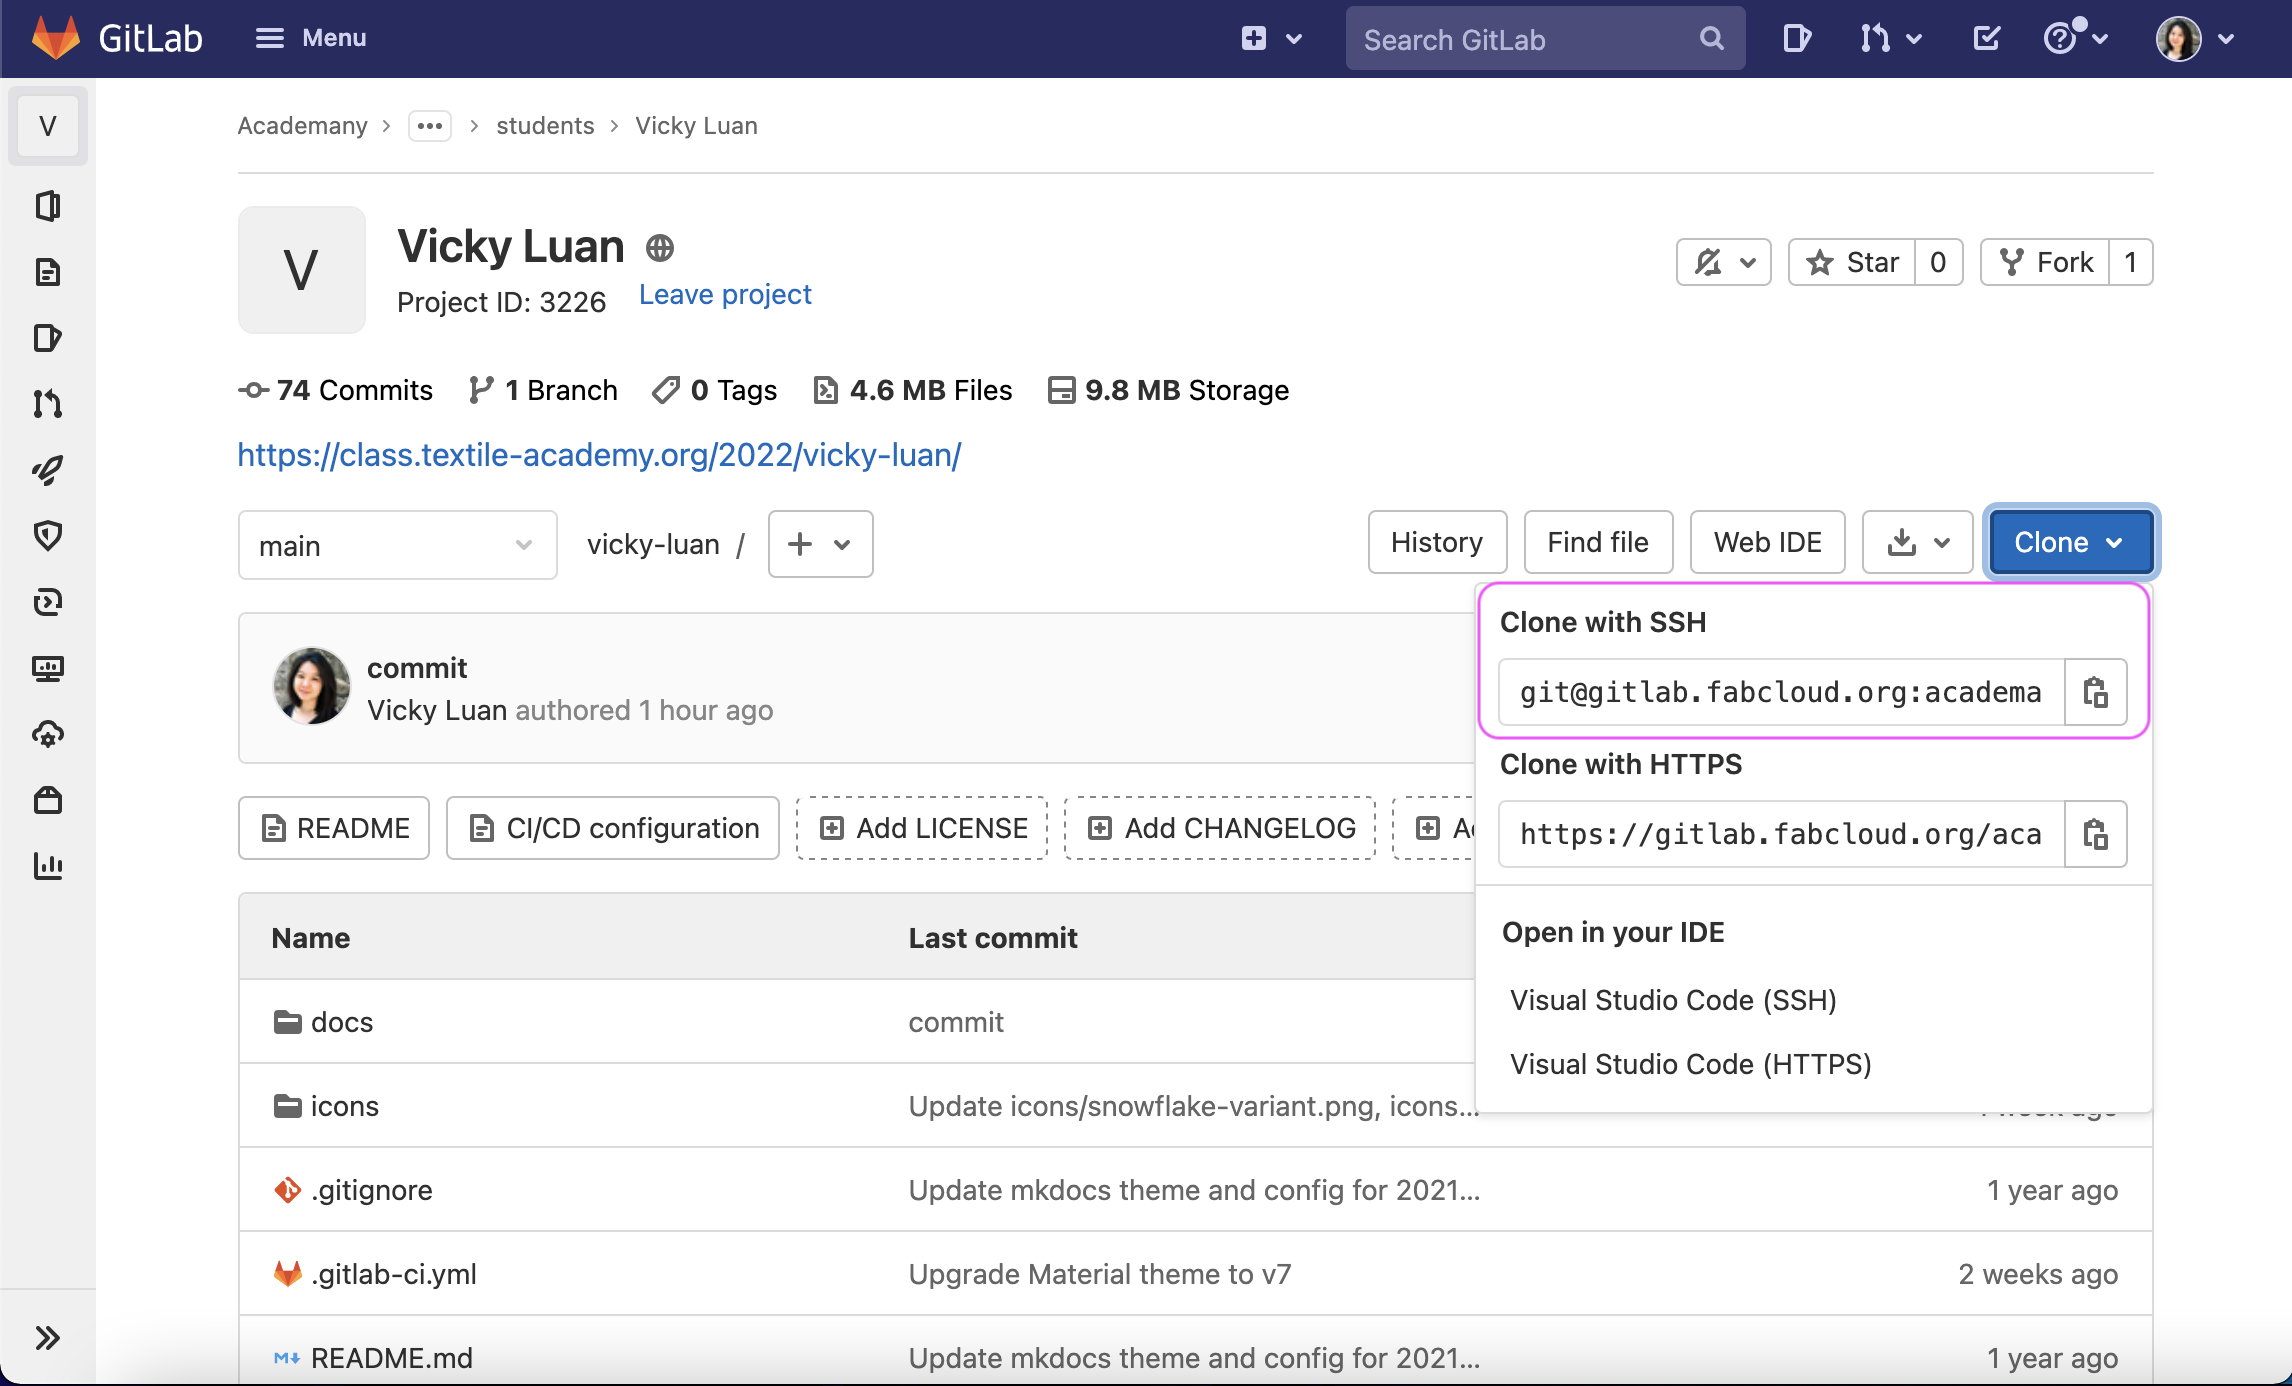The image size is (2292, 1386).
Task: Open Security shield sidebar icon
Action: [48, 536]
